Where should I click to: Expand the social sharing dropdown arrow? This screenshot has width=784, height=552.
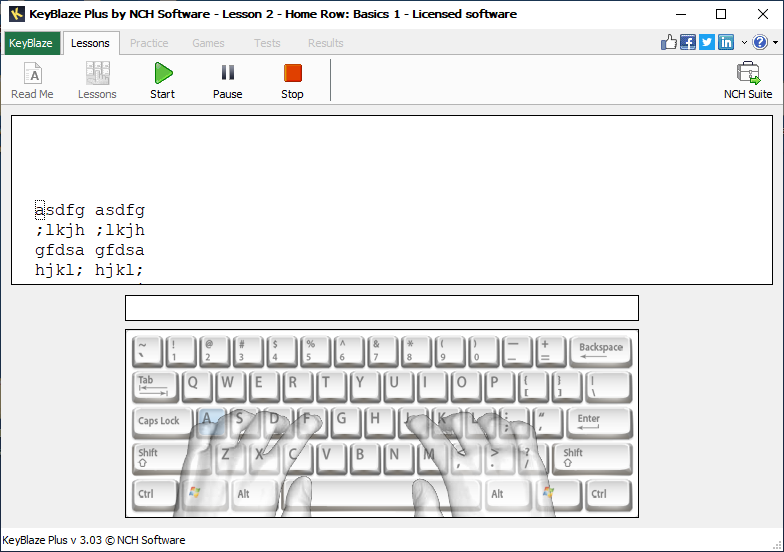click(x=744, y=43)
